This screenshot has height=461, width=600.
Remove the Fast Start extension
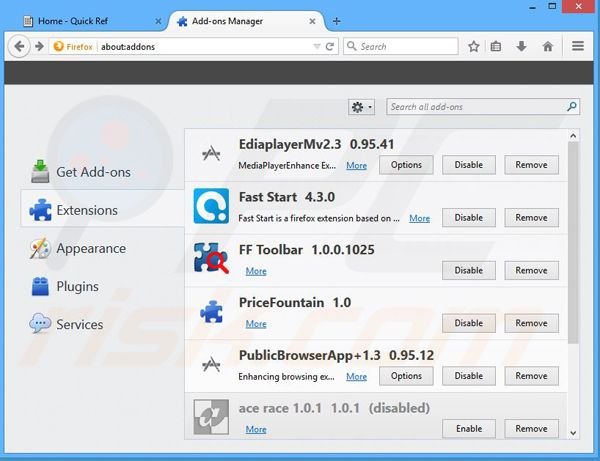click(531, 218)
